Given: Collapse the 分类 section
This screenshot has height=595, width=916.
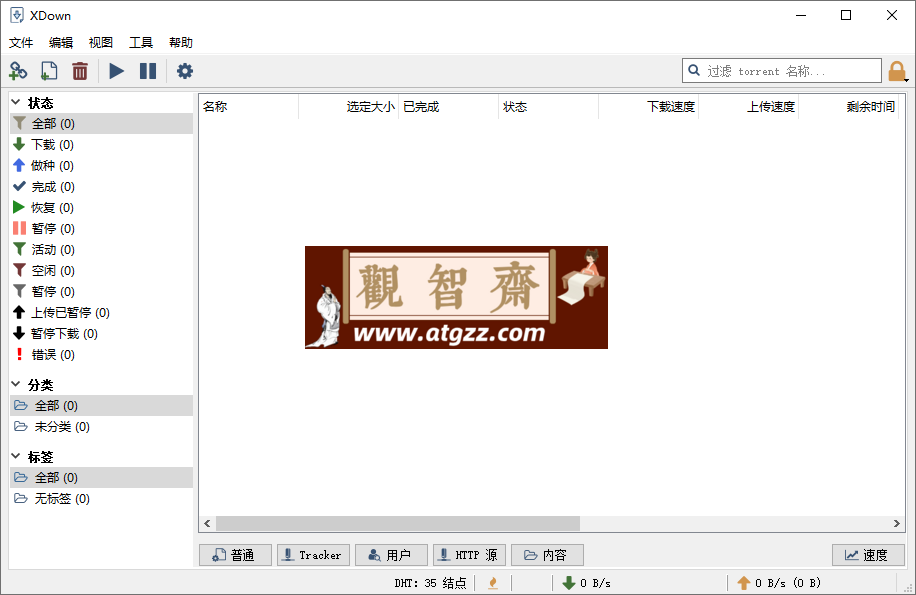Looking at the screenshot, I should pos(16,384).
